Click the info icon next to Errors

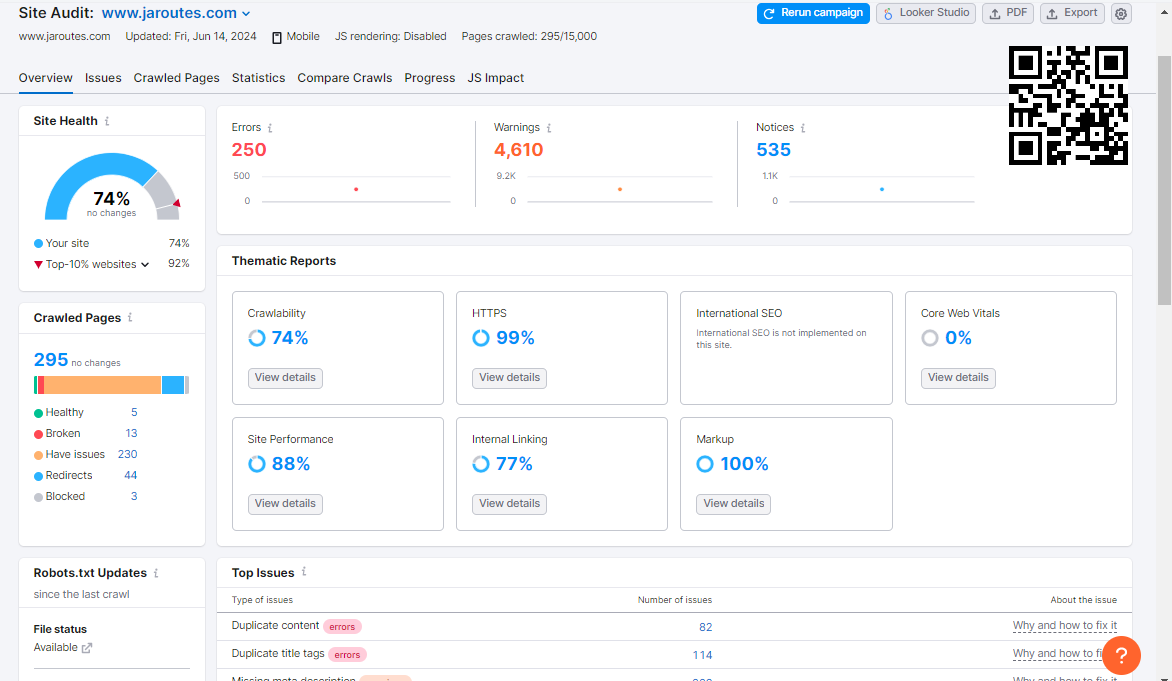[270, 128]
